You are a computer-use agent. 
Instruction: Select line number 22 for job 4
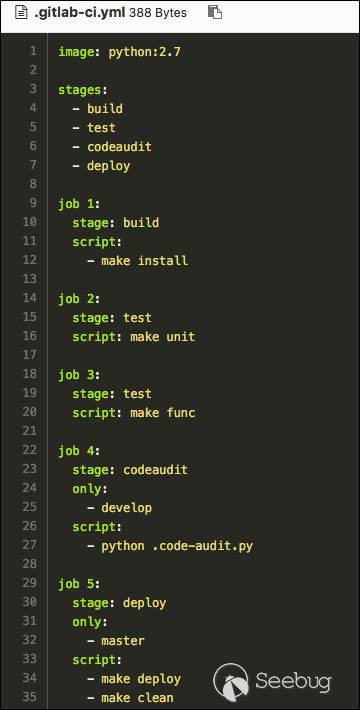29,450
